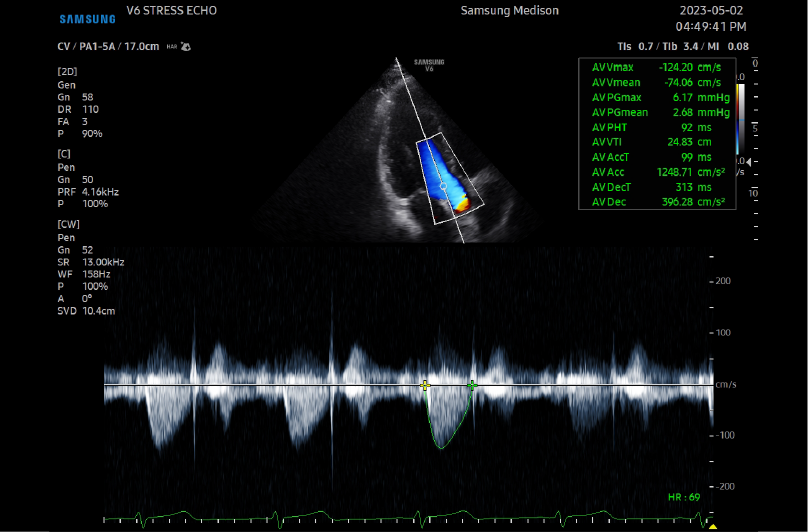Select the AV Dec 396.28 cm/s² row
Image resolution: width=808 pixels, height=532 pixels.
pos(659,202)
